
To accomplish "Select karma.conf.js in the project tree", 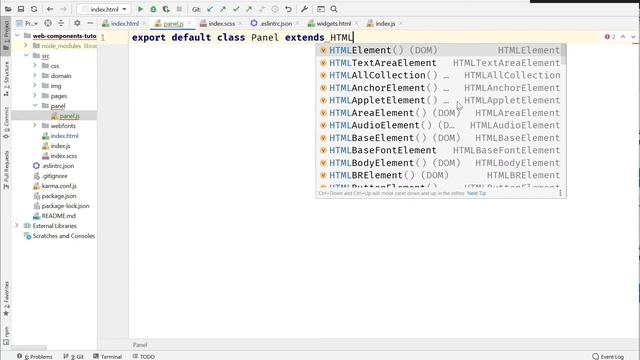I will click(55, 186).
